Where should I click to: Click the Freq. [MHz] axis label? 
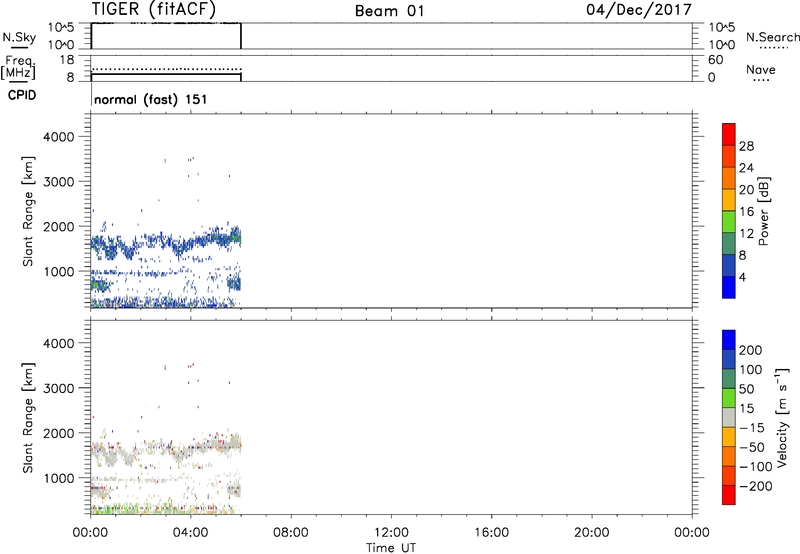point(18,67)
